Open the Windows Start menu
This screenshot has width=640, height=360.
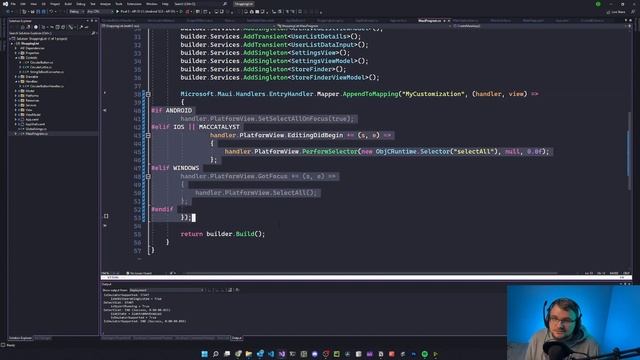coord(204,354)
